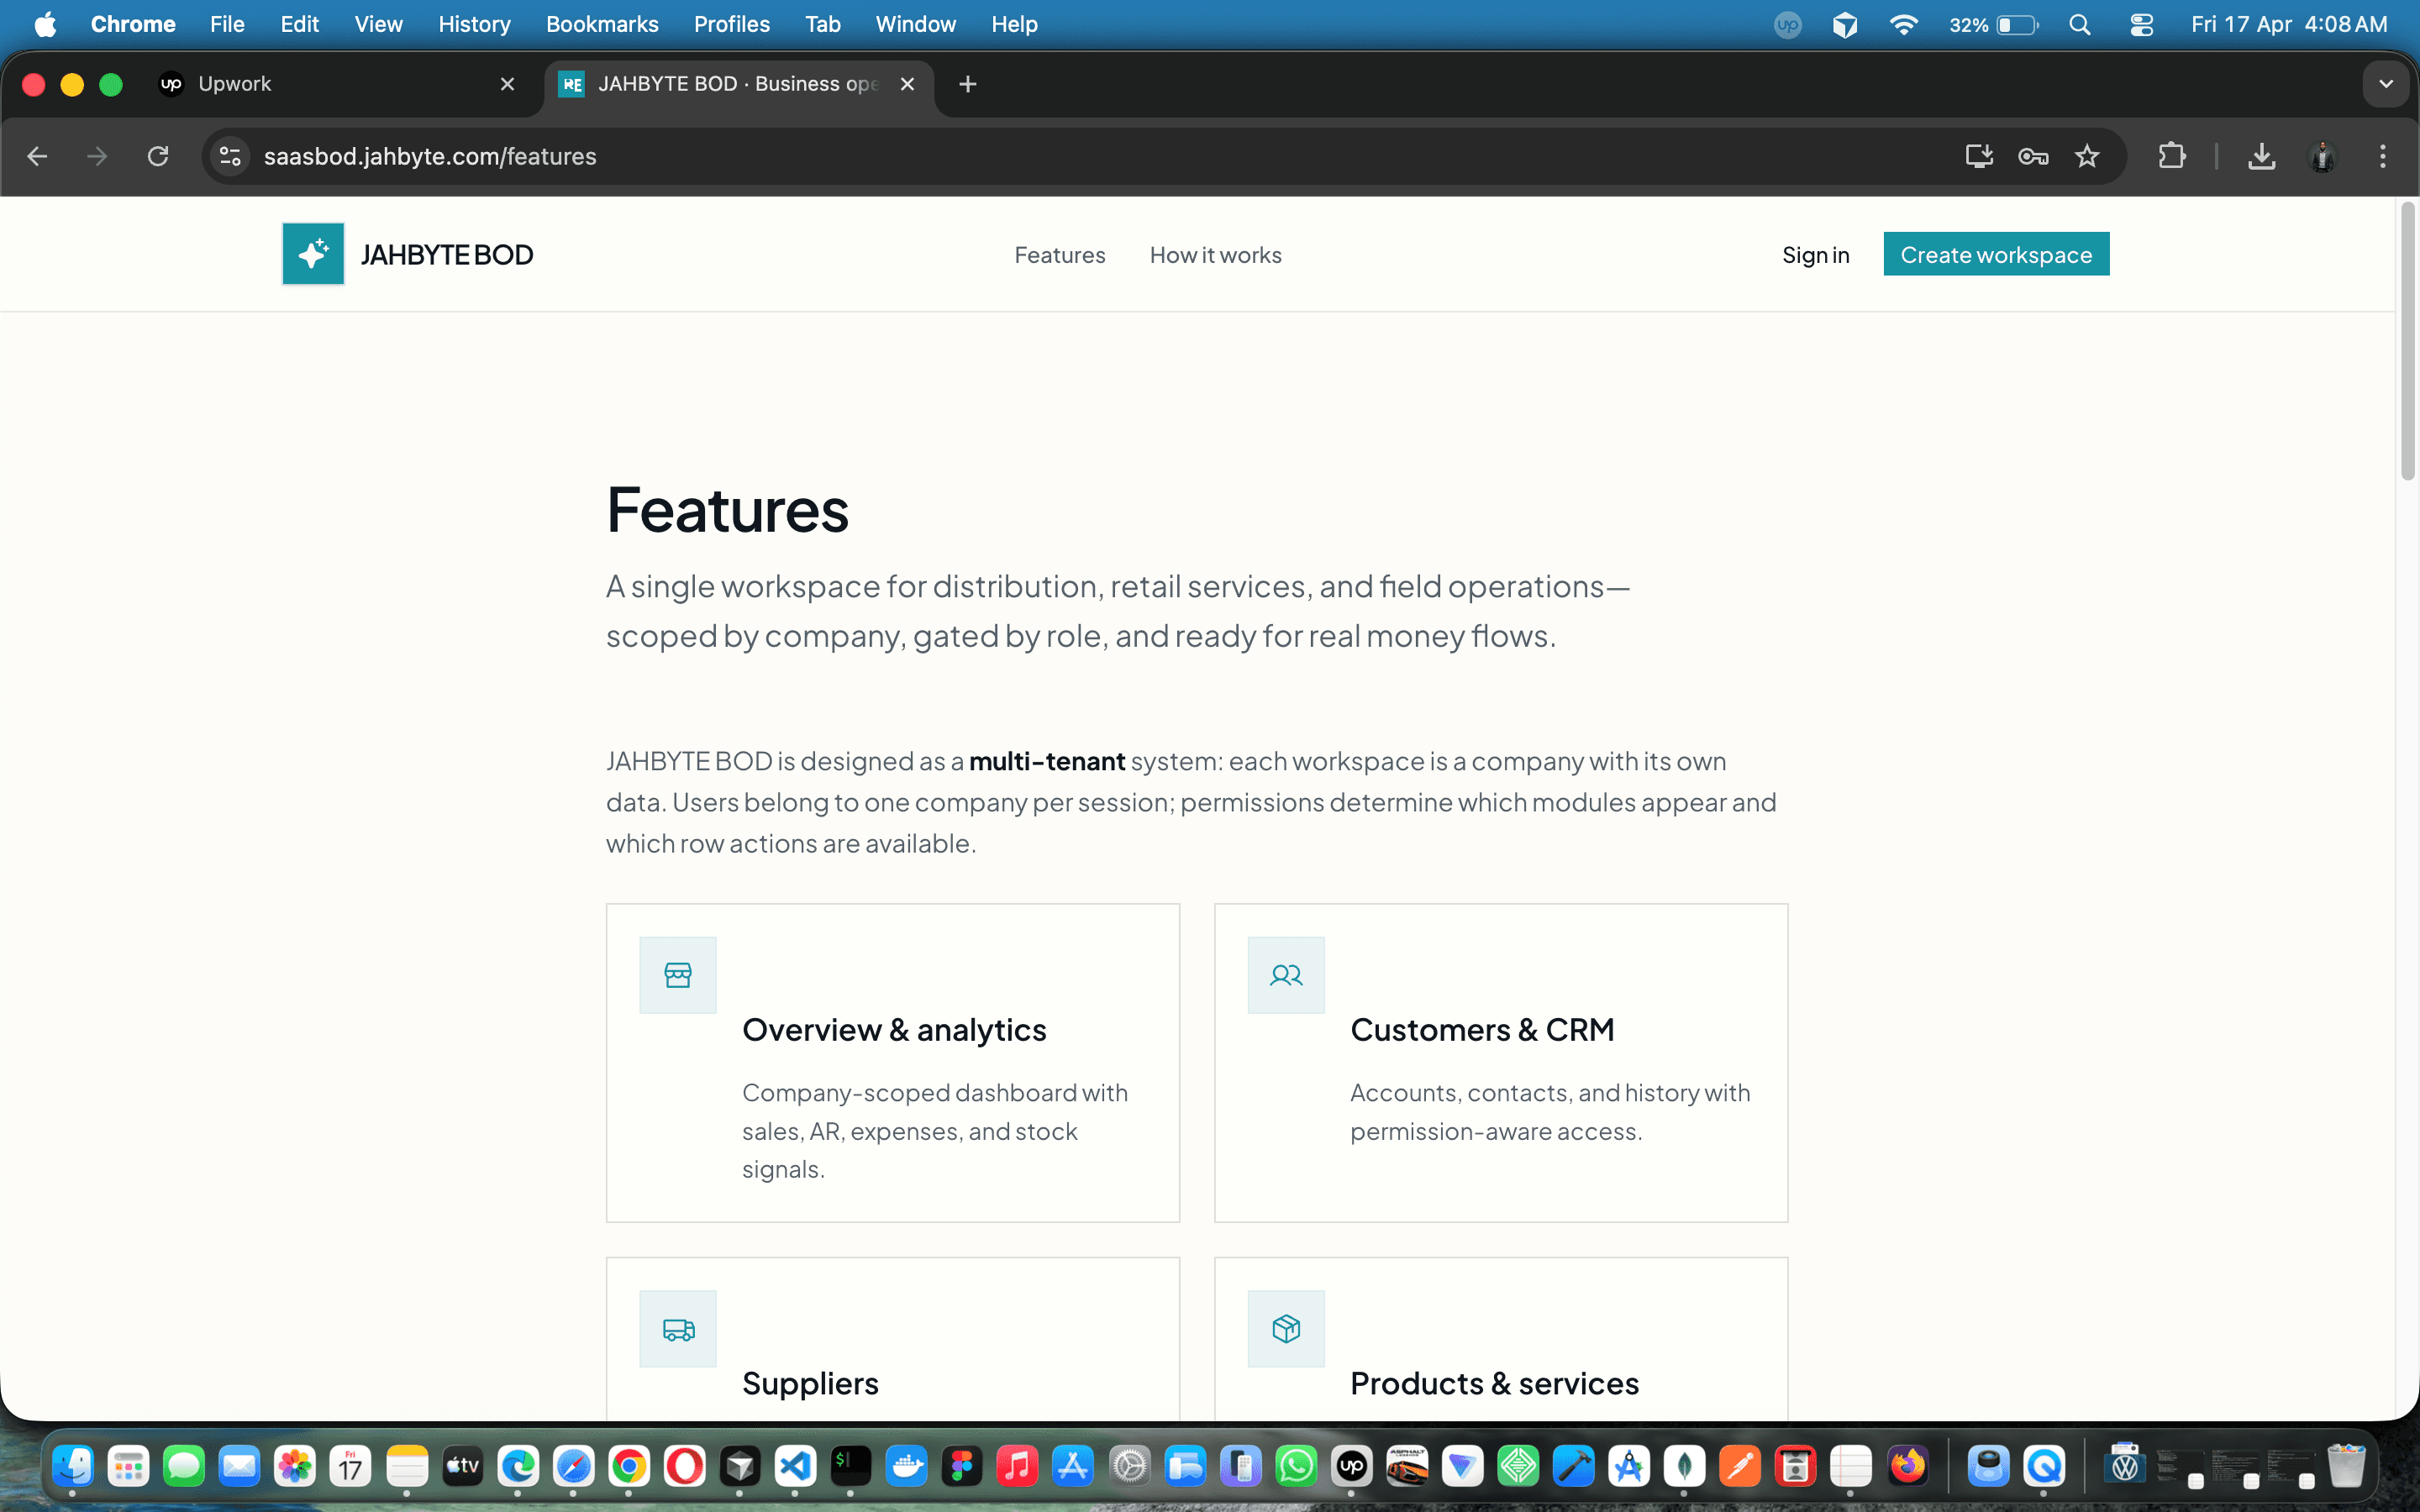Screen dimensions: 2420x1512
Task: Open the tab search chevron
Action: point(2387,84)
